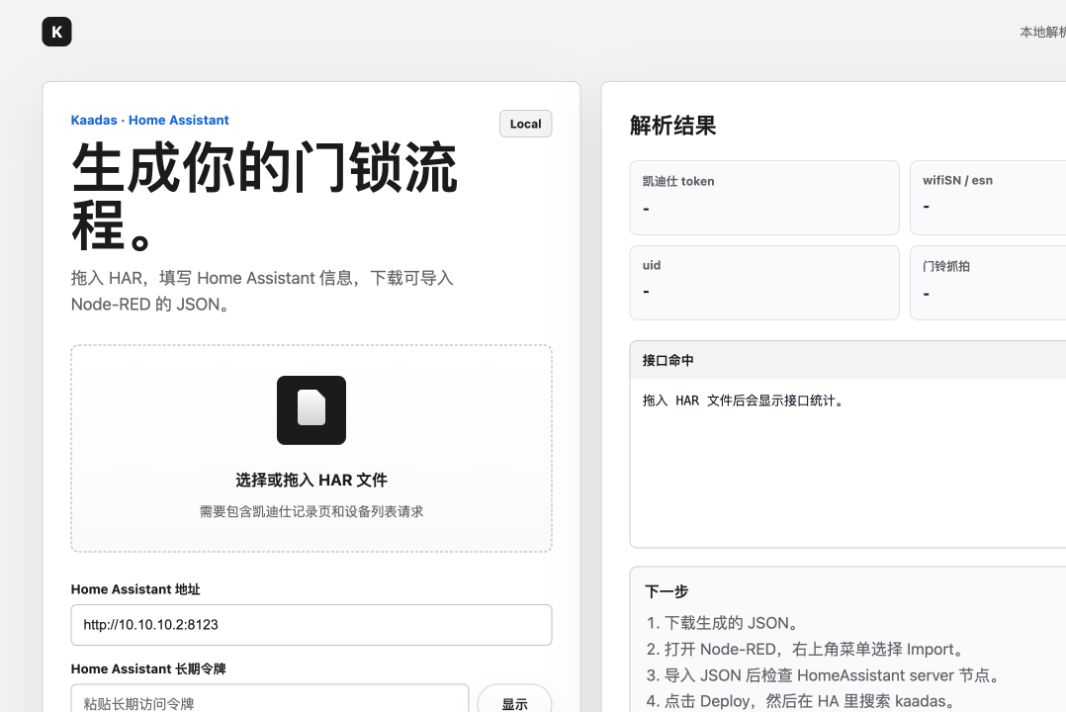Click the black K logo icon
1066x712 pixels.
tap(56, 32)
